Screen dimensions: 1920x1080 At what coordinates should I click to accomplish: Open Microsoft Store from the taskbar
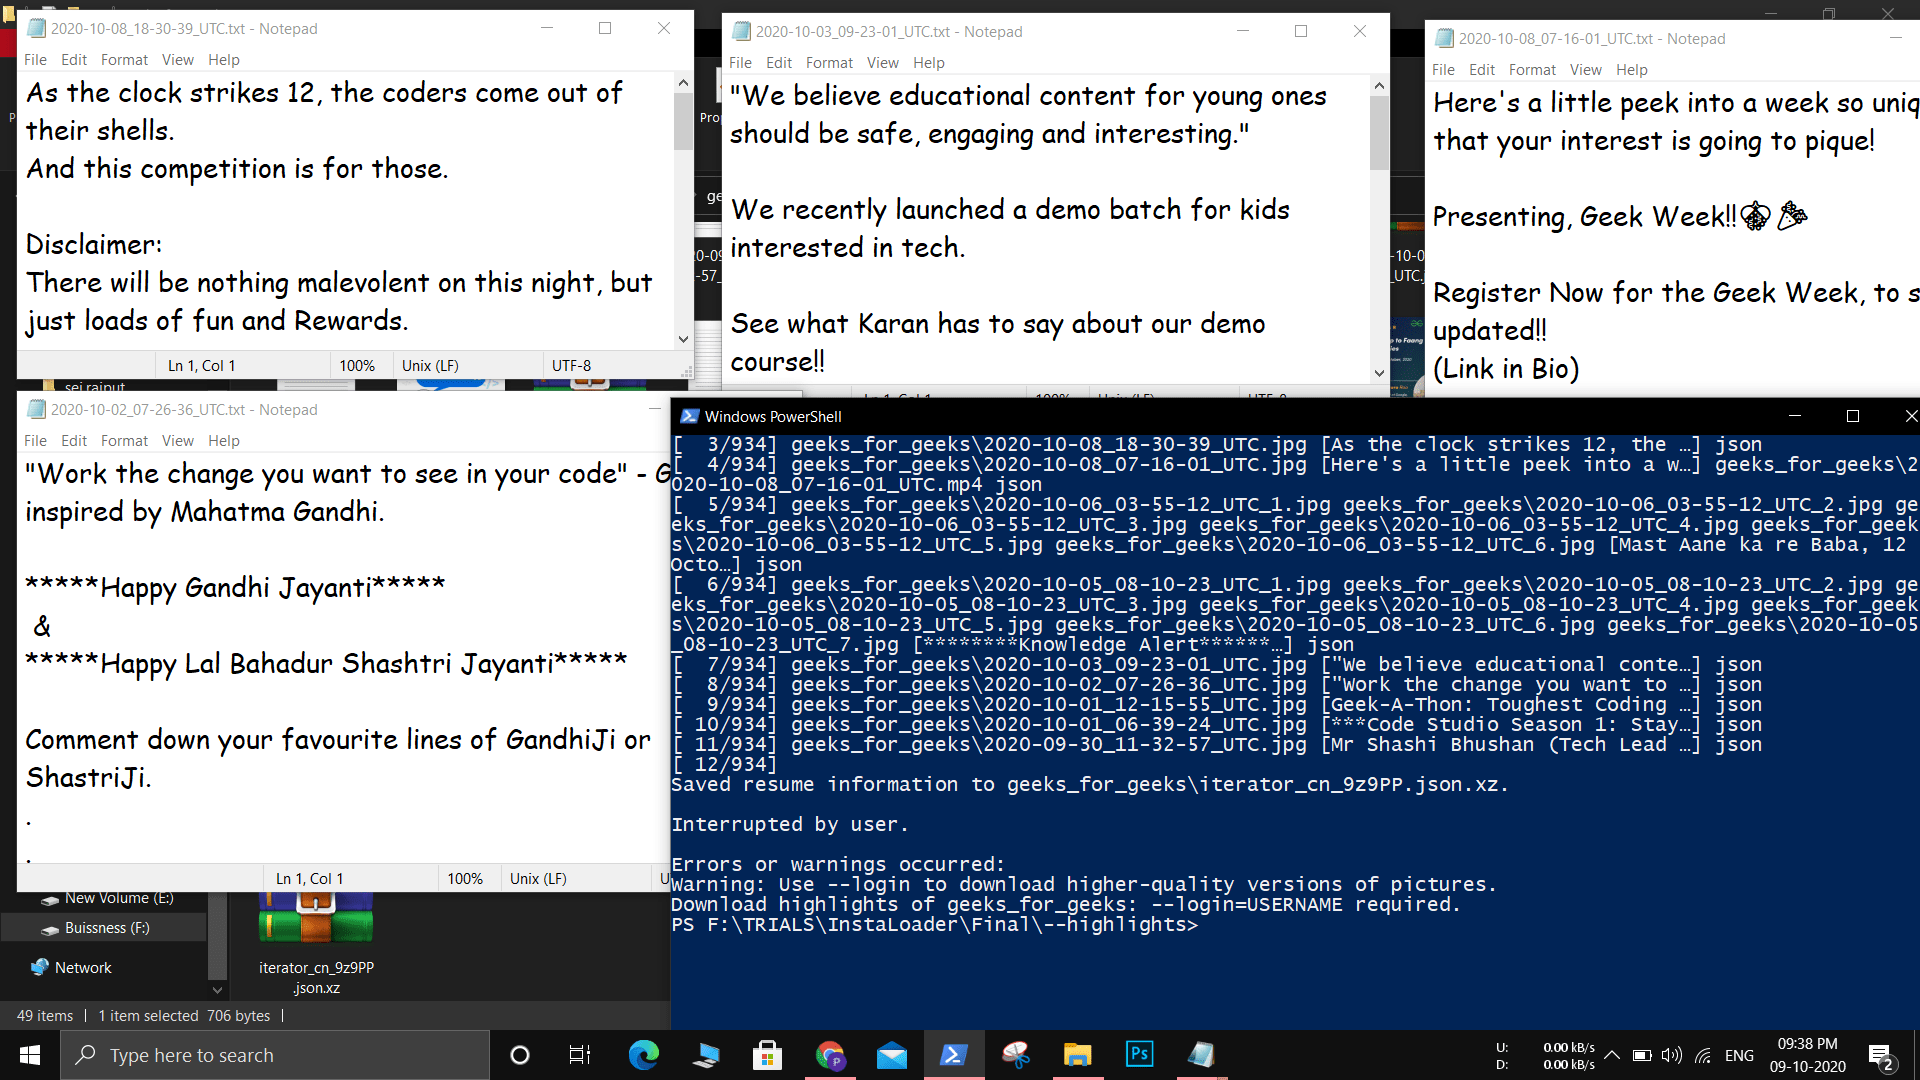coord(767,1055)
